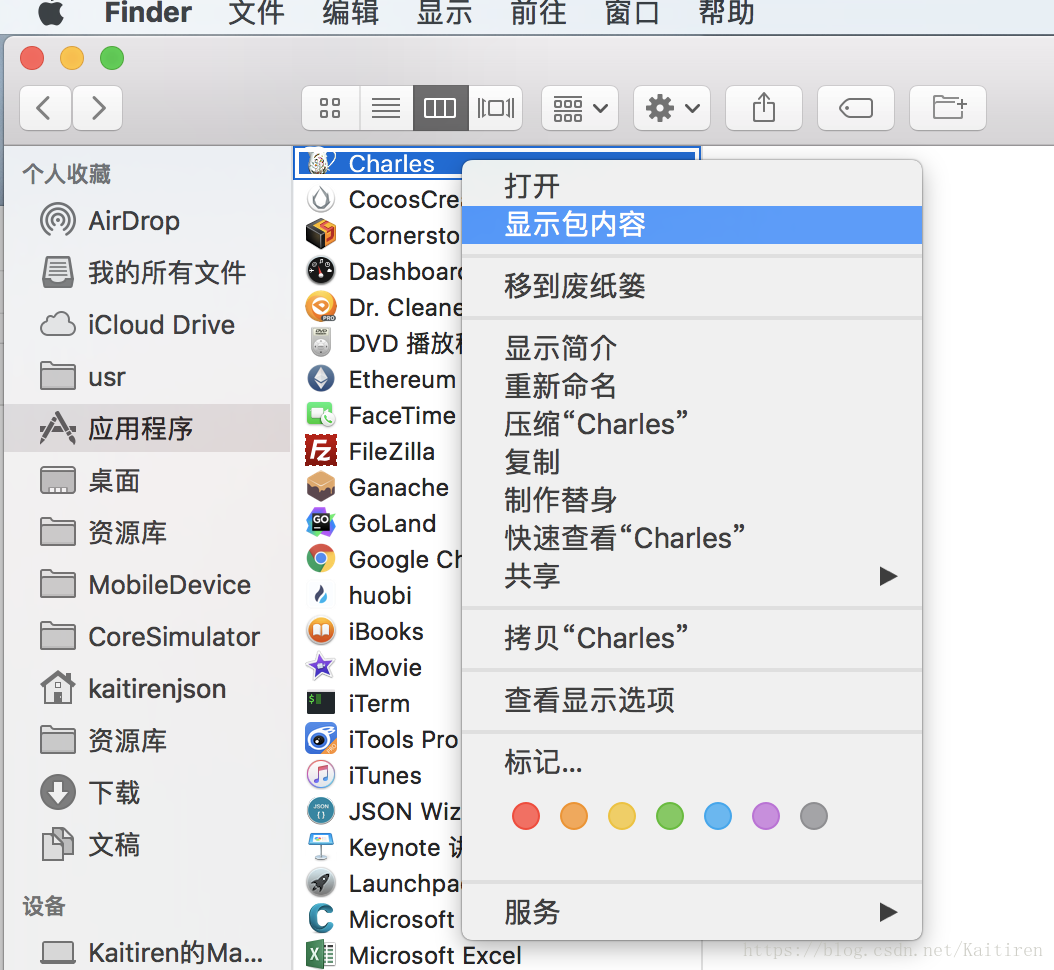Screen dimensions: 1054x970
Task: Click the edit tags toolbar button
Action: click(856, 108)
